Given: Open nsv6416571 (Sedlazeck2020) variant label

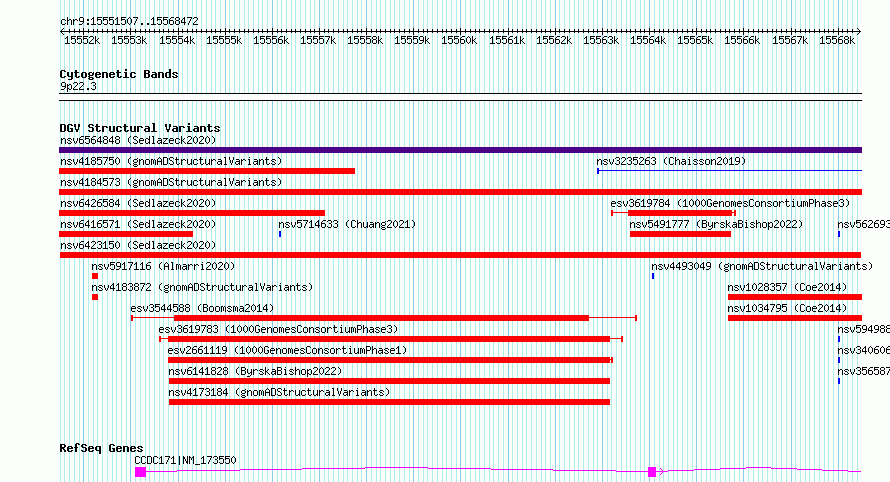Looking at the screenshot, I should point(138,224).
